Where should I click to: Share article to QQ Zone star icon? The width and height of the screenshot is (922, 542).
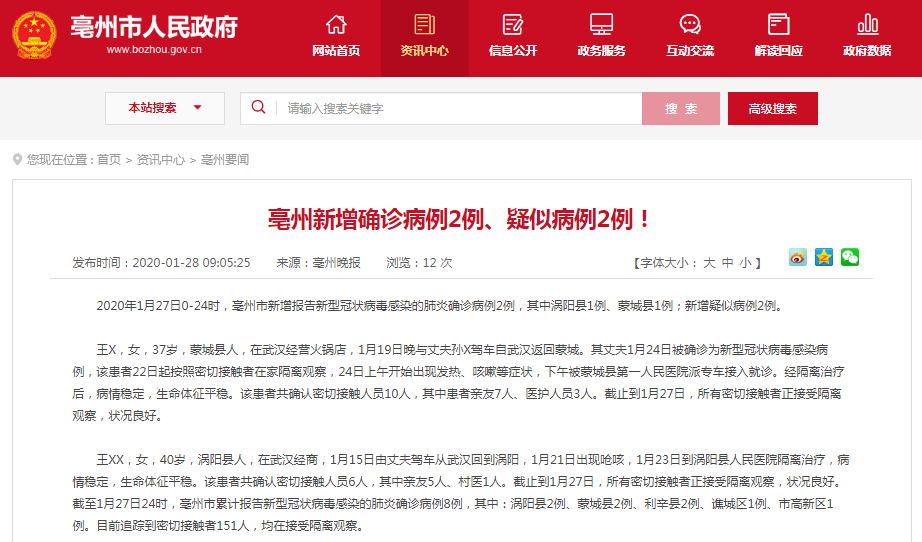click(x=823, y=258)
